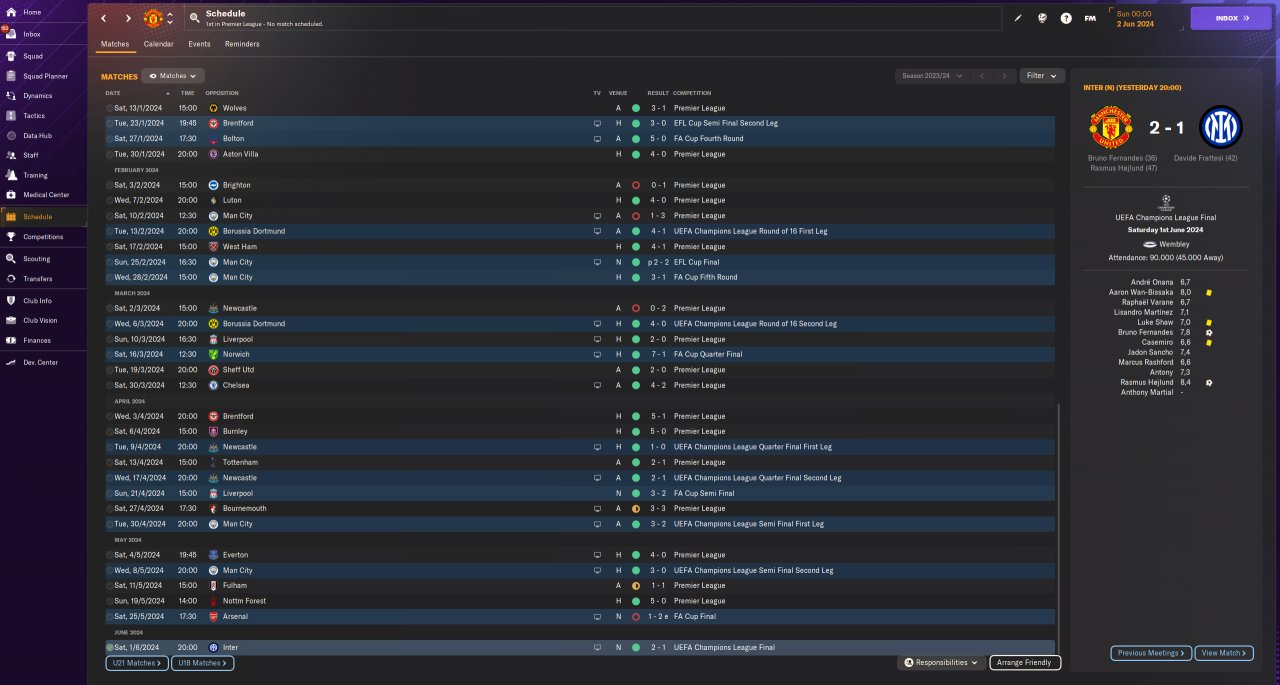
Task: Click the date Sun 00:00 2 Jun 2024
Action: 1135,18
